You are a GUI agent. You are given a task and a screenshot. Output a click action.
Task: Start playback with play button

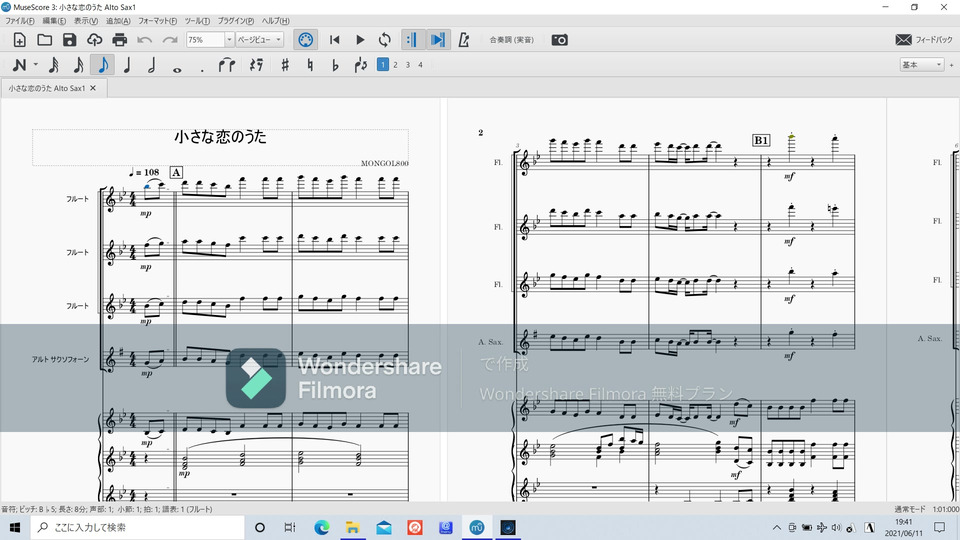(x=360, y=40)
